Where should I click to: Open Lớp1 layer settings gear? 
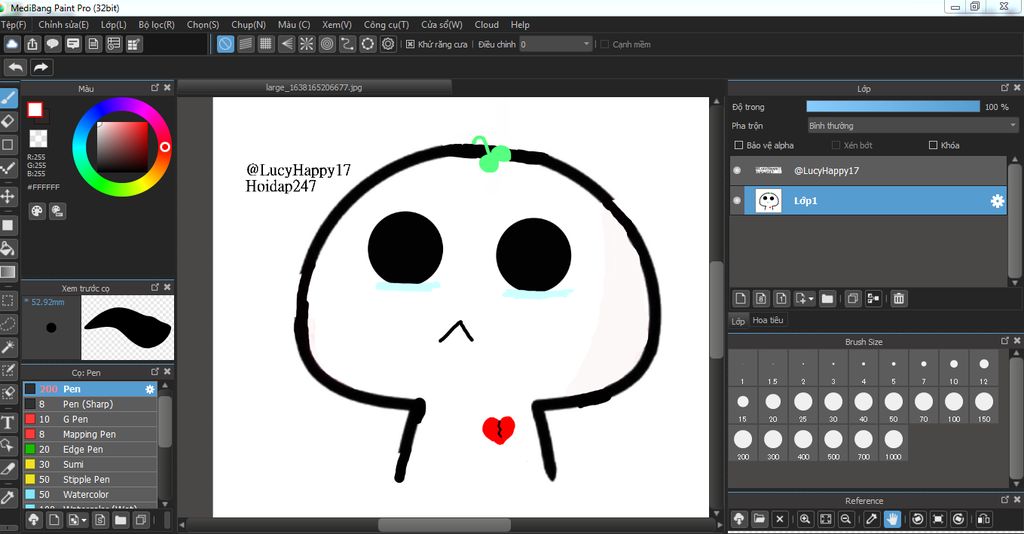click(997, 201)
